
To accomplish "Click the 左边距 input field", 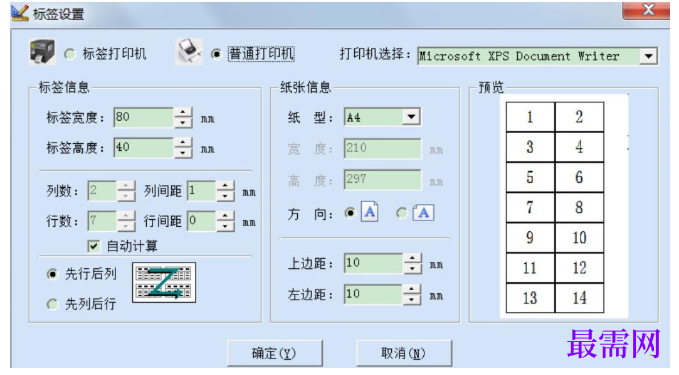I will 373,294.
